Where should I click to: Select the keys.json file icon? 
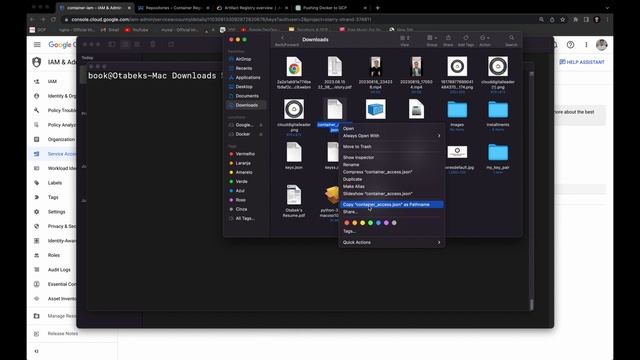[x=294, y=152]
